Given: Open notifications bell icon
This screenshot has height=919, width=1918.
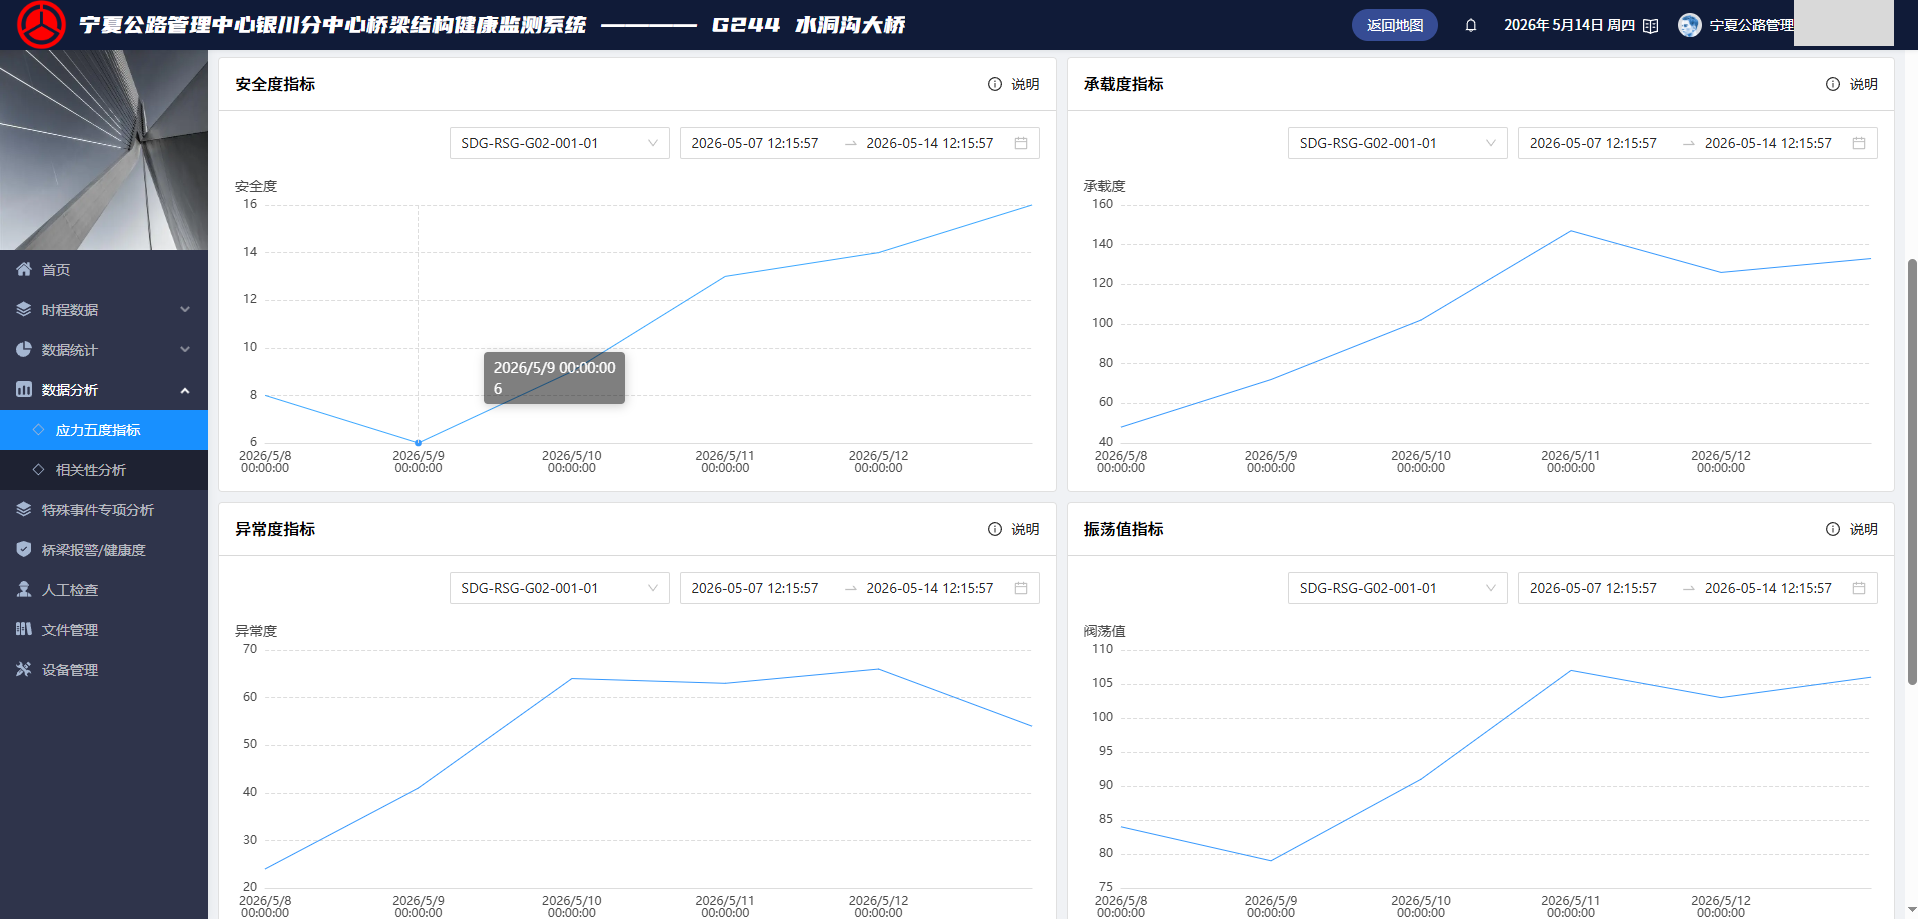Looking at the screenshot, I should click(1471, 25).
